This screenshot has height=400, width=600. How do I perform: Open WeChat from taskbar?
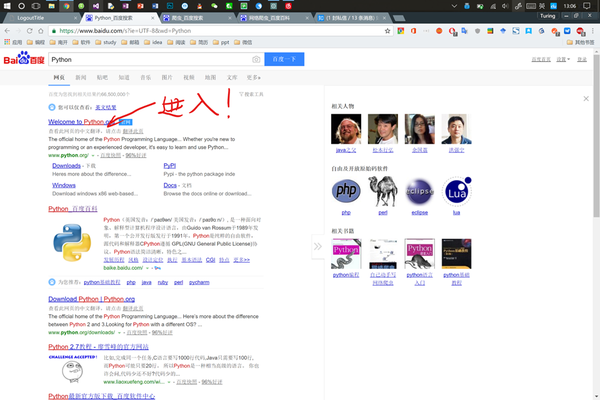pos(214,6)
